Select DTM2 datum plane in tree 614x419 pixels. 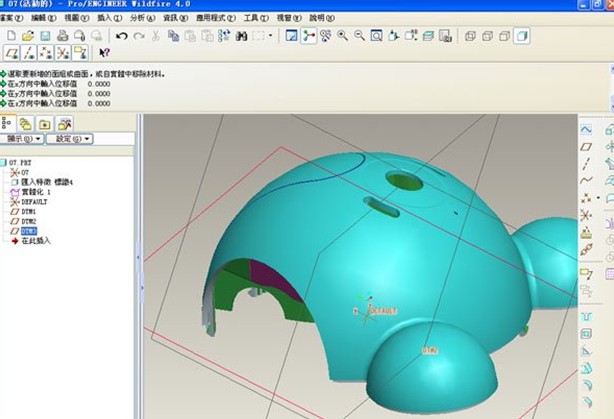coord(23,221)
